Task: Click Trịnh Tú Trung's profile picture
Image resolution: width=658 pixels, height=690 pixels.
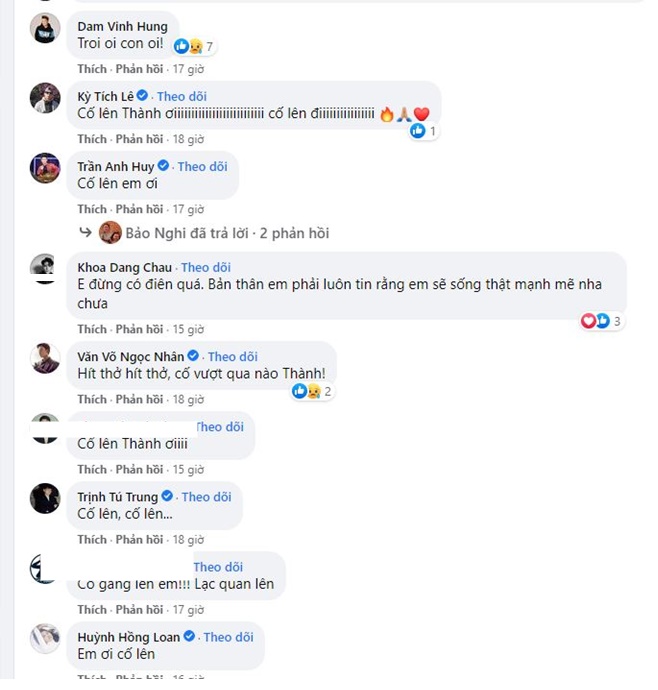Action: [x=45, y=498]
